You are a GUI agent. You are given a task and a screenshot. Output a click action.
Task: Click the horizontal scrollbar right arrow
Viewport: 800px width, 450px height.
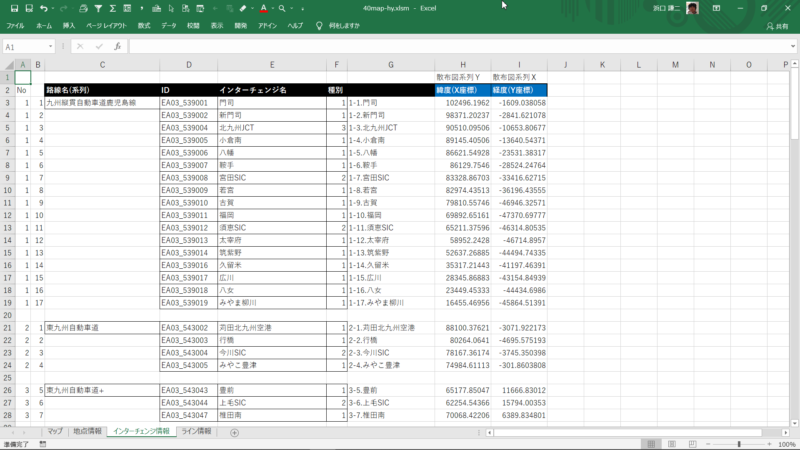coord(786,433)
